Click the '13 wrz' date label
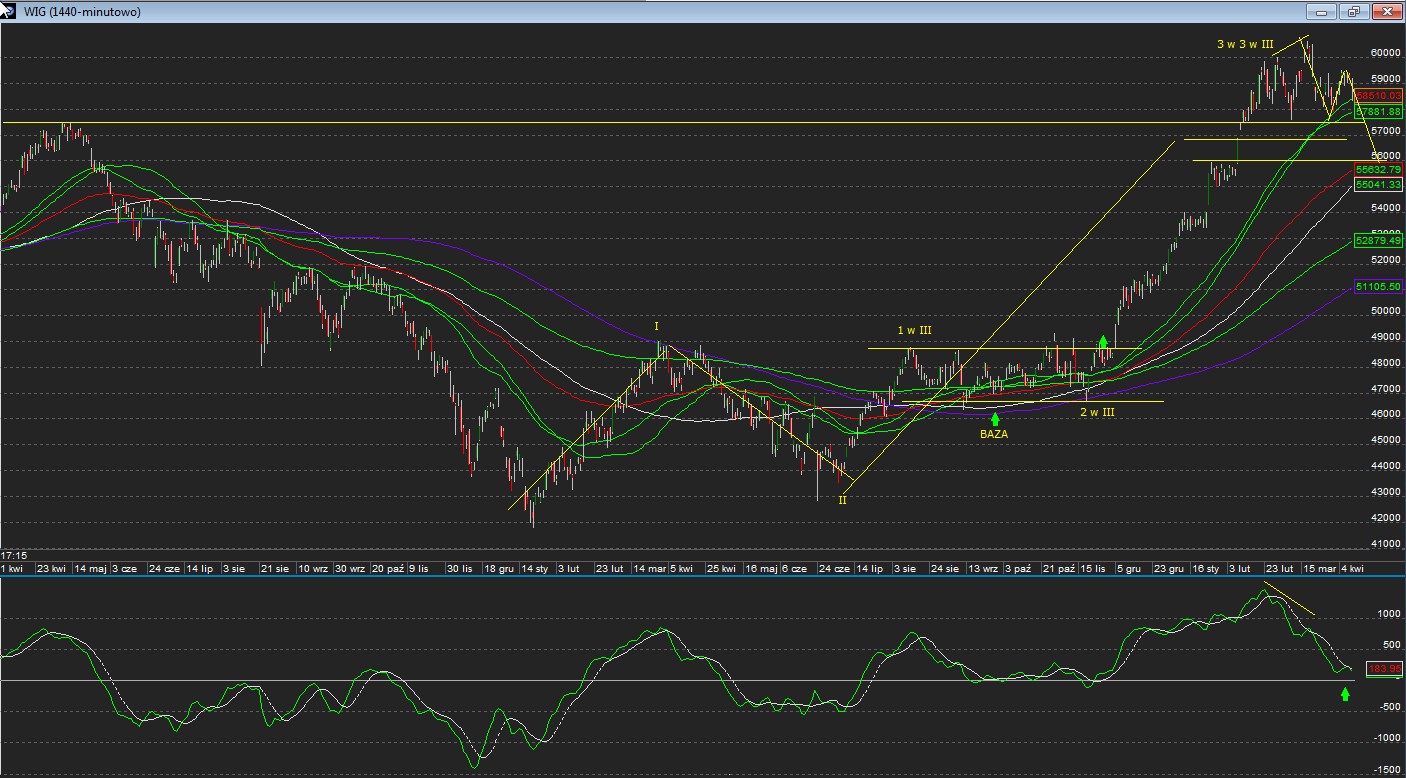 click(x=982, y=568)
